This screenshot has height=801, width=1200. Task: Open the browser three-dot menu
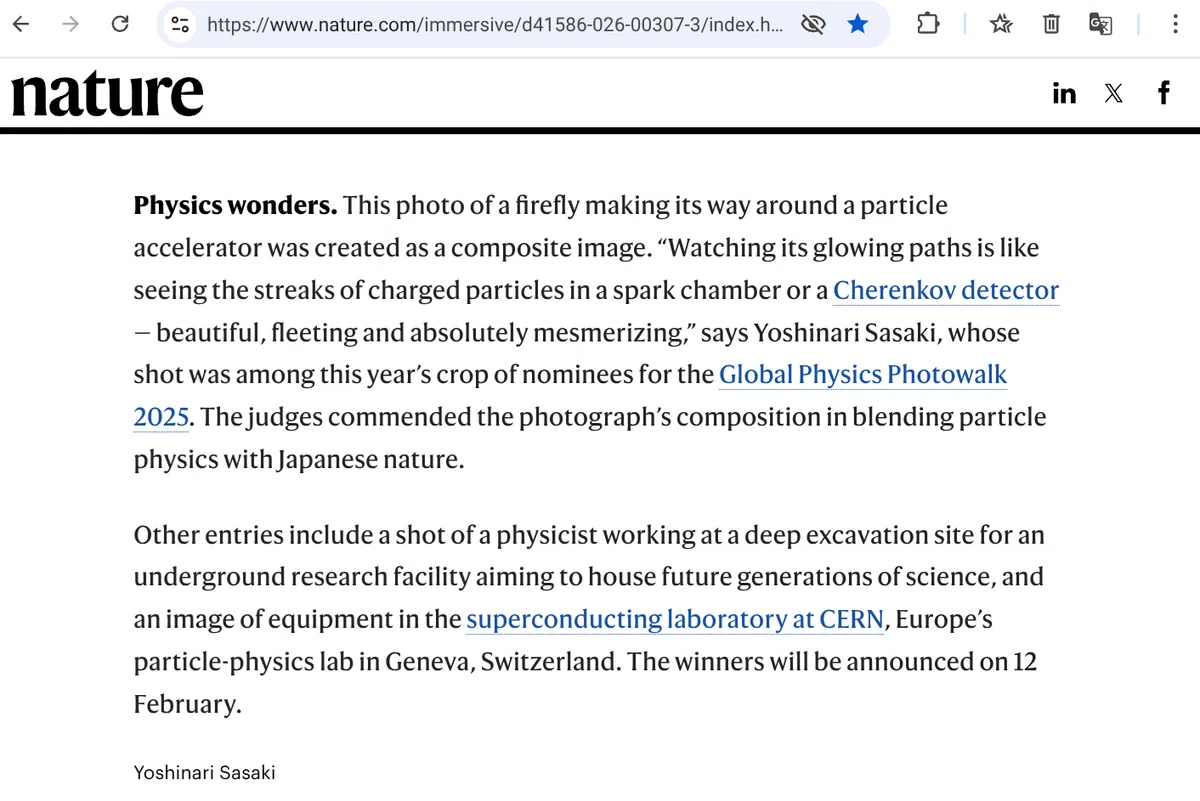pos(1175,24)
